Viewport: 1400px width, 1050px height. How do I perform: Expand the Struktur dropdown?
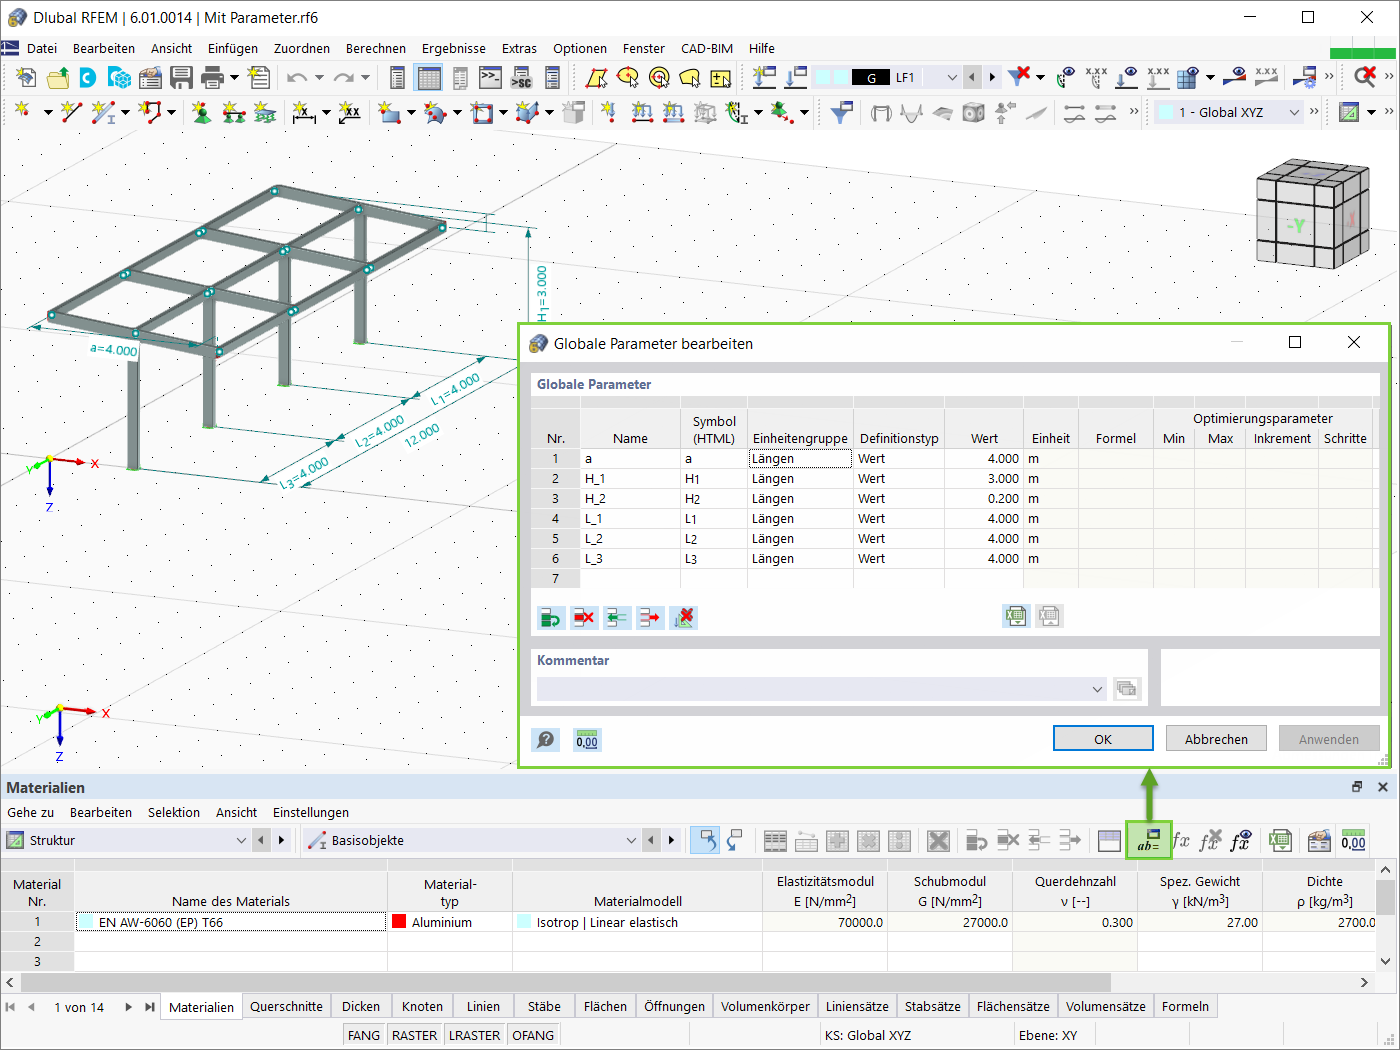click(241, 841)
